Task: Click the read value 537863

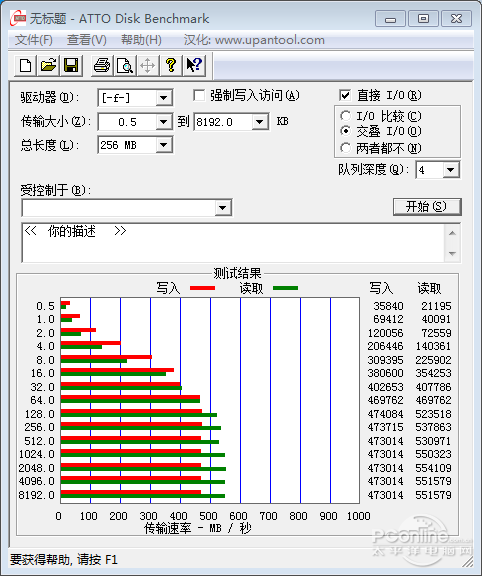Action: coord(434,427)
